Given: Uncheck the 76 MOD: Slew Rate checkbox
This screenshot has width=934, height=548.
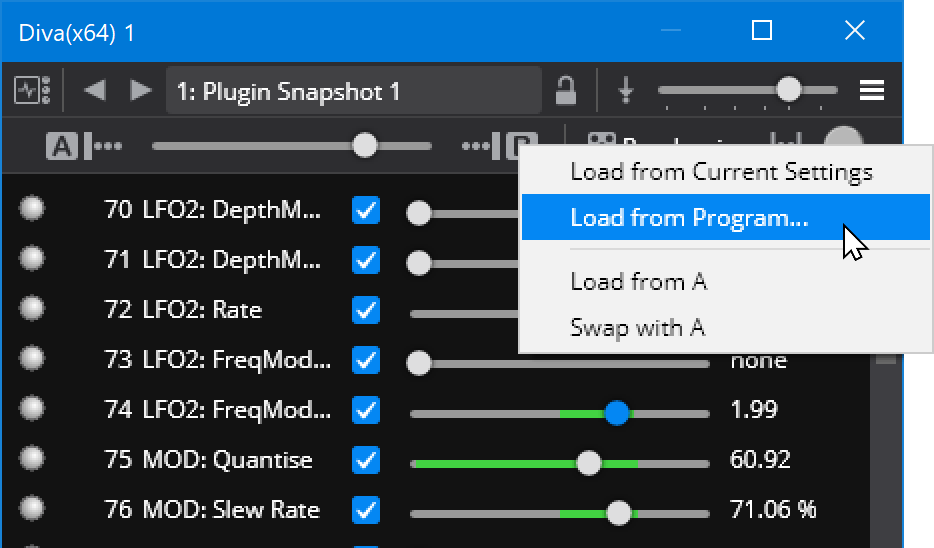Looking at the screenshot, I should [366, 510].
